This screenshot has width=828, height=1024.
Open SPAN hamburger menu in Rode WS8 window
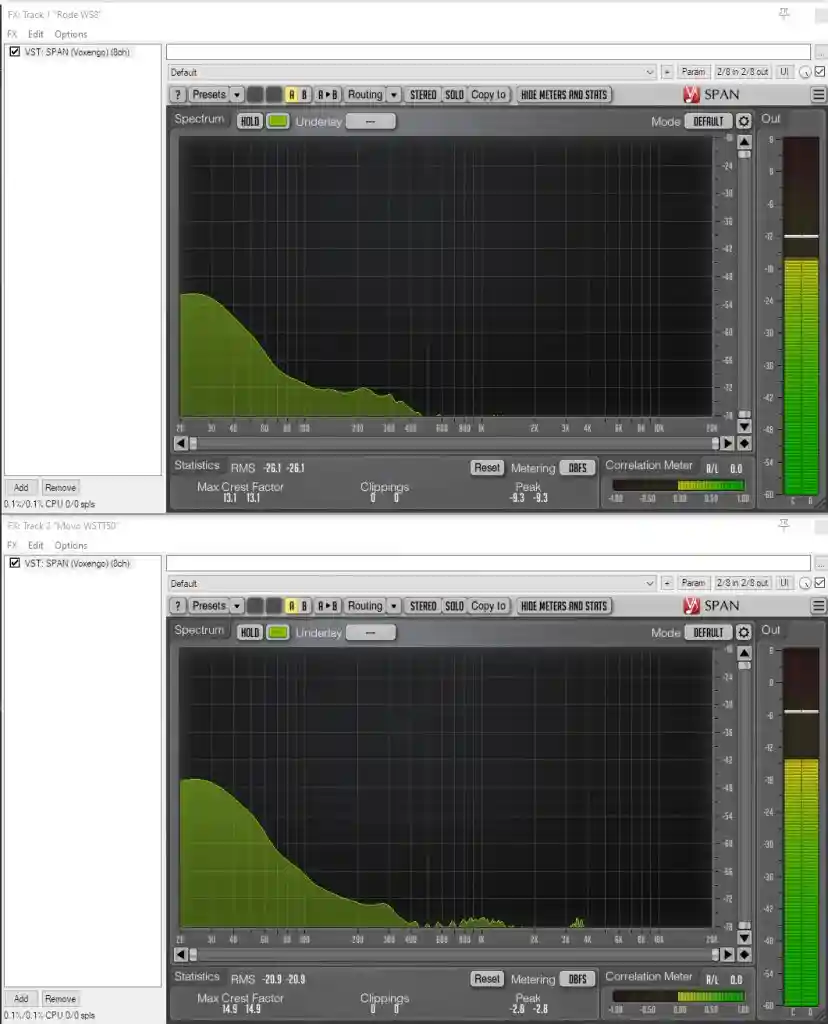pyautogui.click(x=818, y=95)
